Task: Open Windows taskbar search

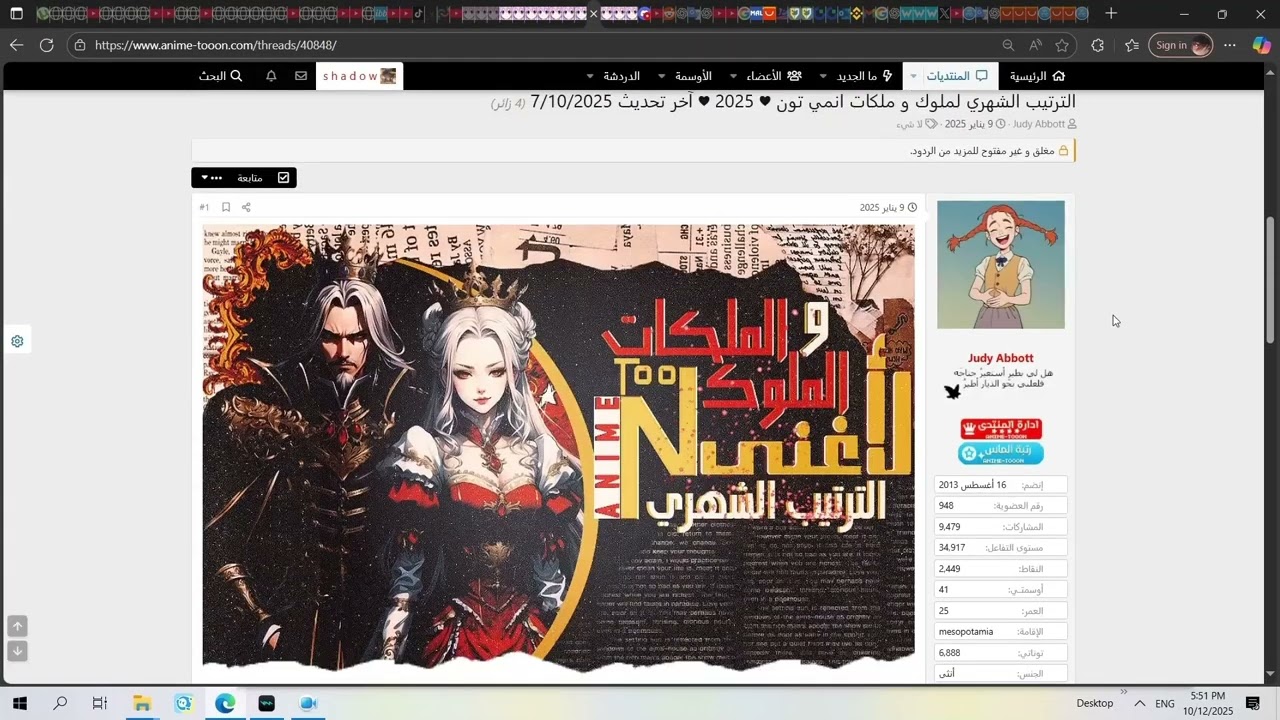Action: click(x=60, y=703)
